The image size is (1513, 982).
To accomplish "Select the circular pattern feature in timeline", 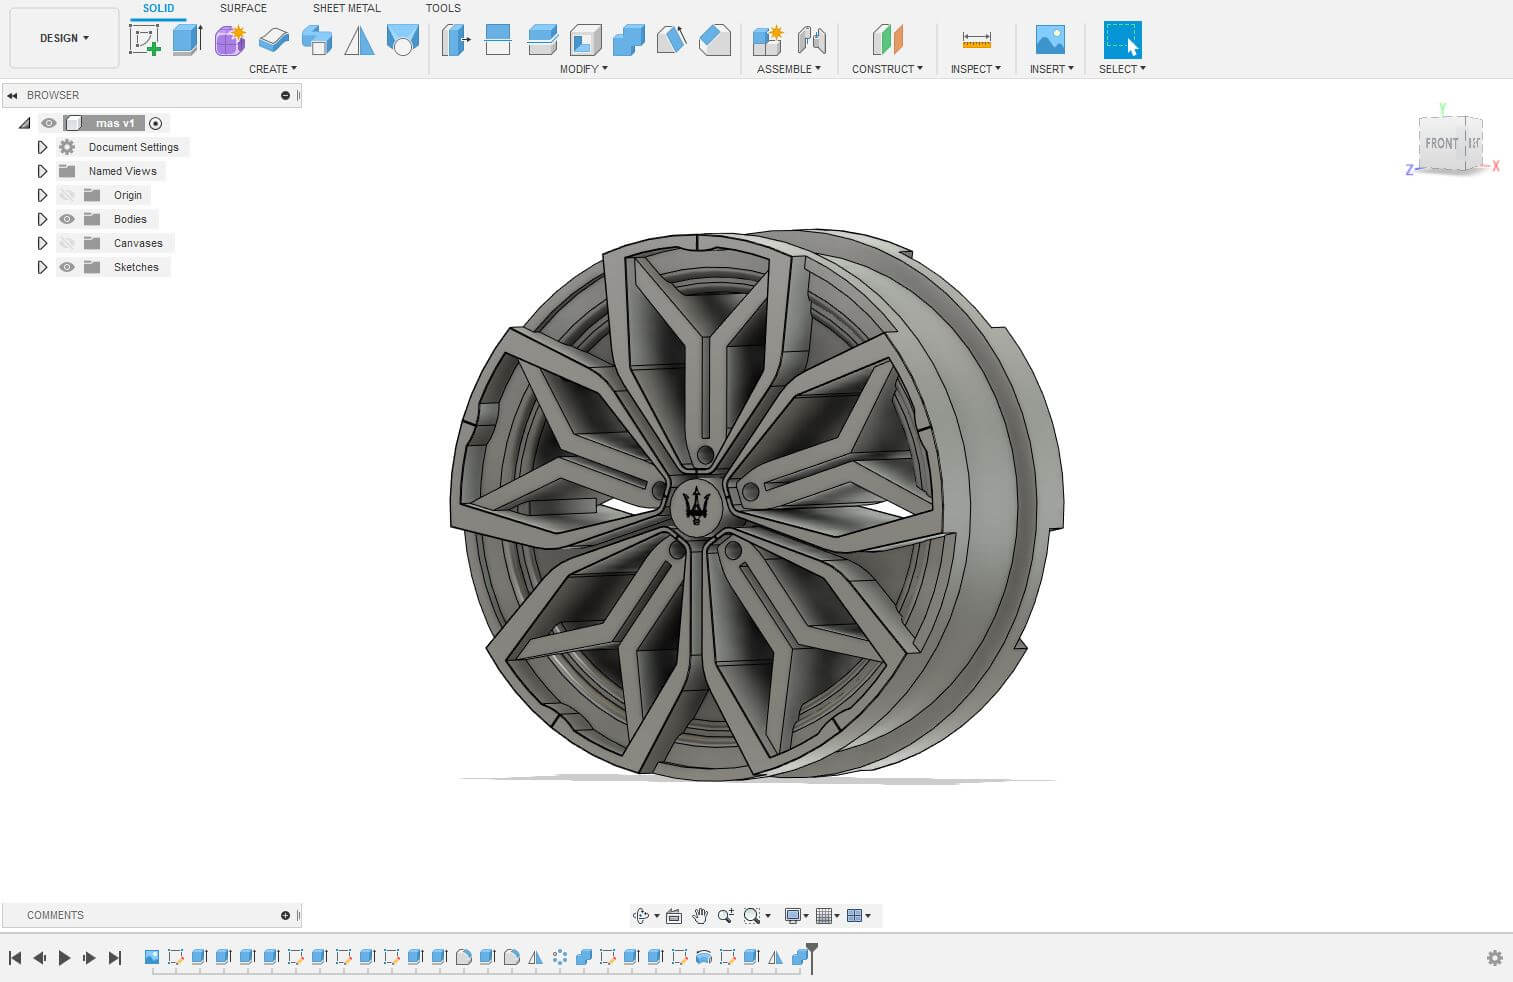I will (x=560, y=957).
